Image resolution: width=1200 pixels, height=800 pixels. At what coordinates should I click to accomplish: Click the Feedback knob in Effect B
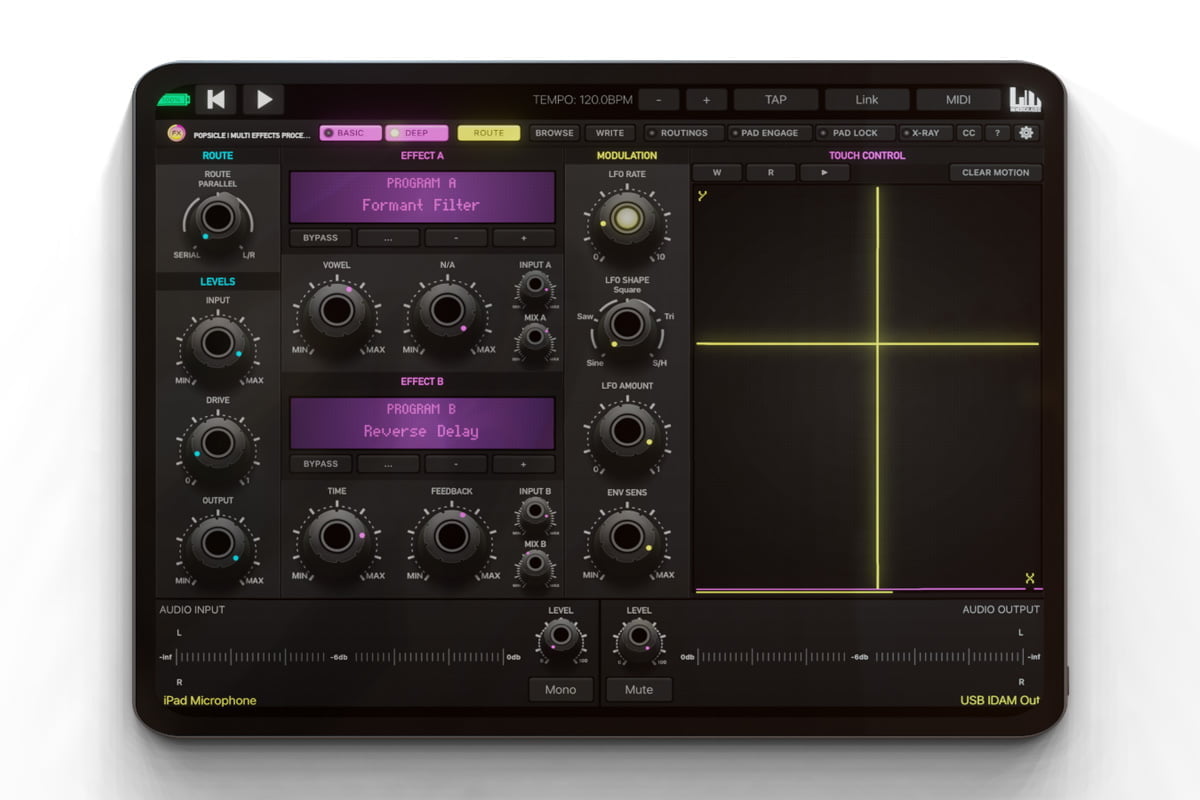tap(451, 536)
